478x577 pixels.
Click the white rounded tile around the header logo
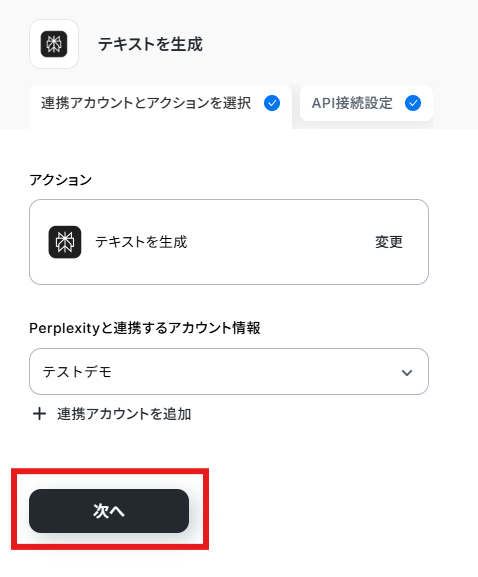tap(54, 44)
